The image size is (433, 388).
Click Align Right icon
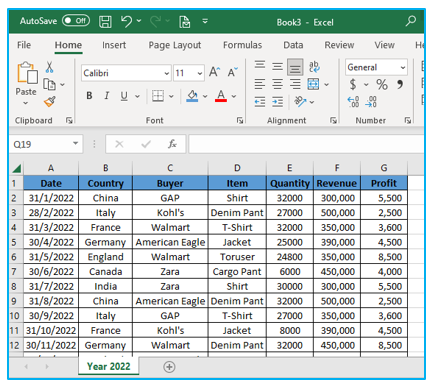click(295, 84)
